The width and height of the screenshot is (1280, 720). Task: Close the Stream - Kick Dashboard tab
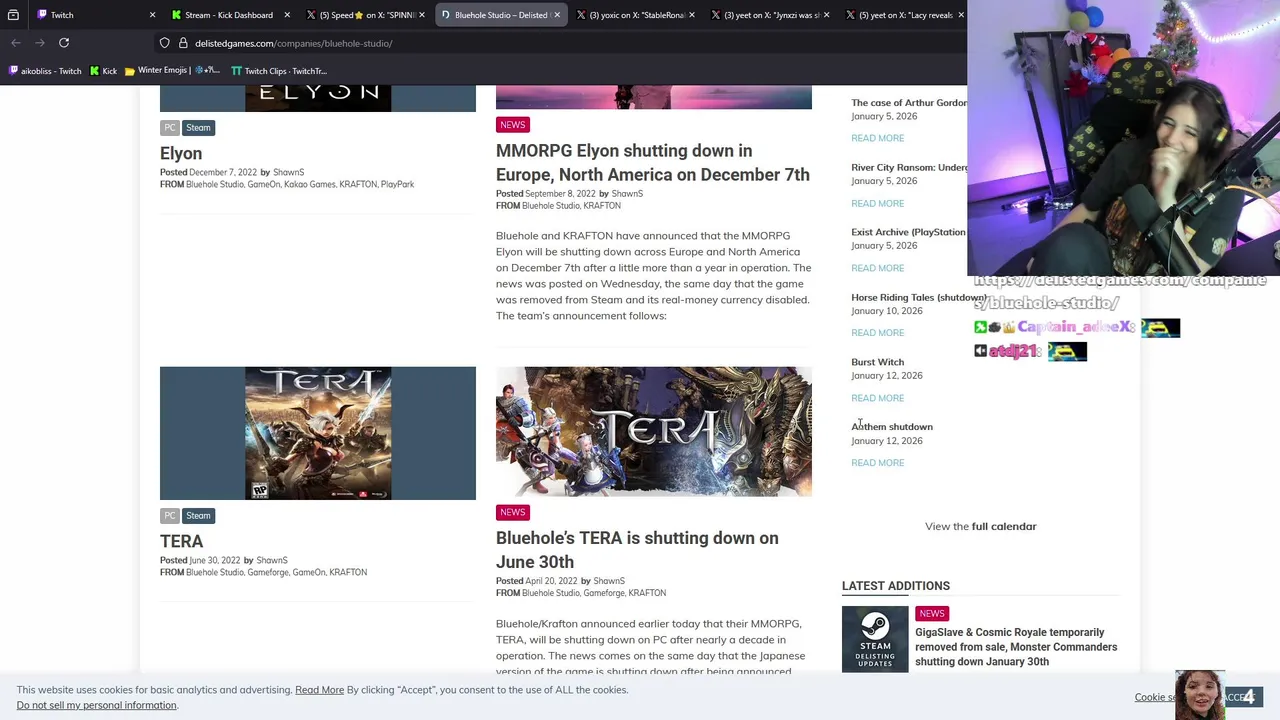pyautogui.click(x=287, y=15)
